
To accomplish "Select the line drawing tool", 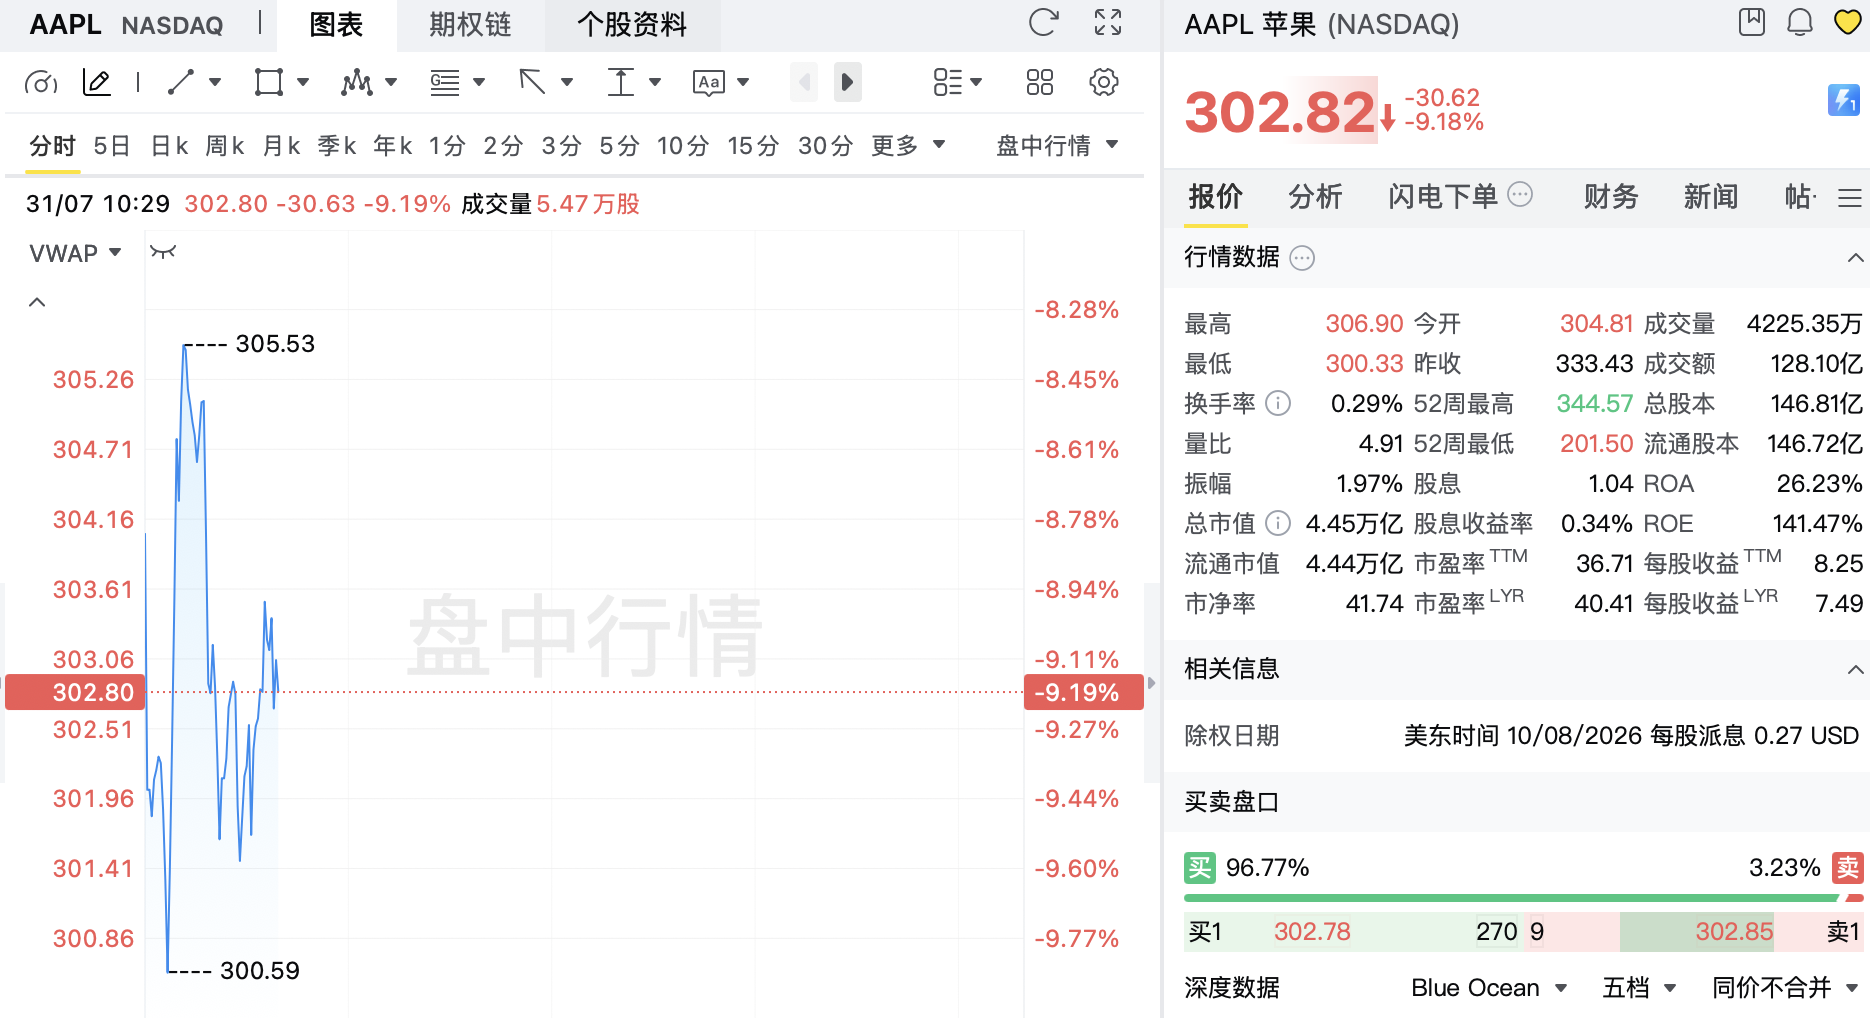I will click(x=181, y=82).
